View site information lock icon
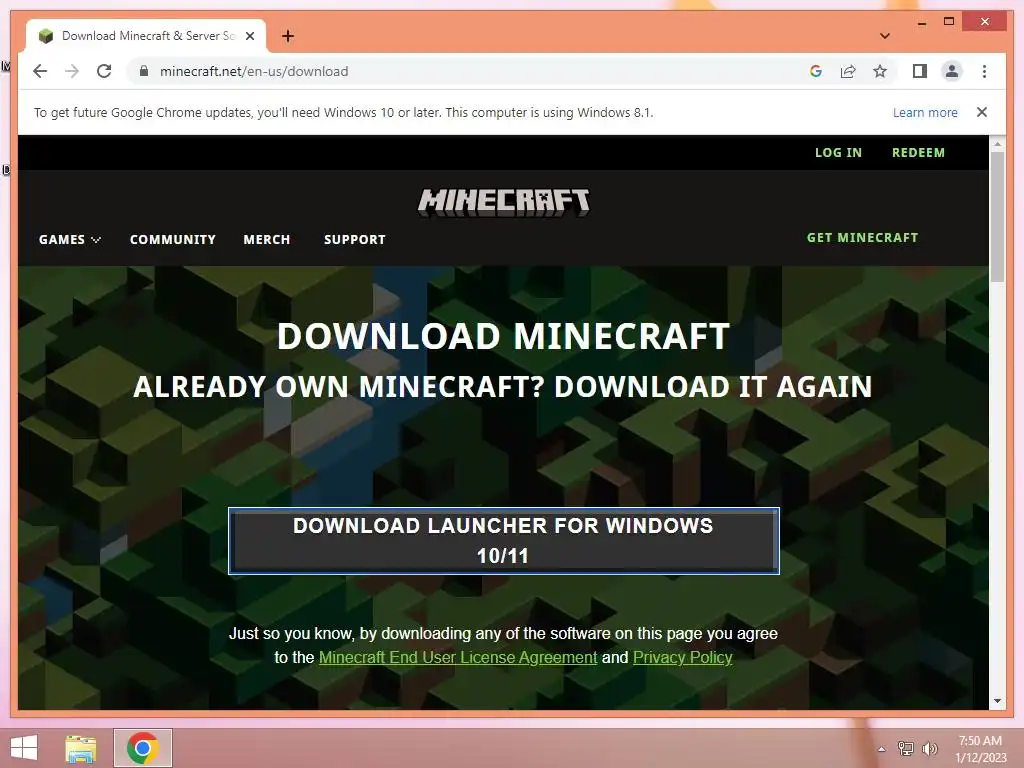The width and height of the screenshot is (1024, 768). tap(144, 71)
